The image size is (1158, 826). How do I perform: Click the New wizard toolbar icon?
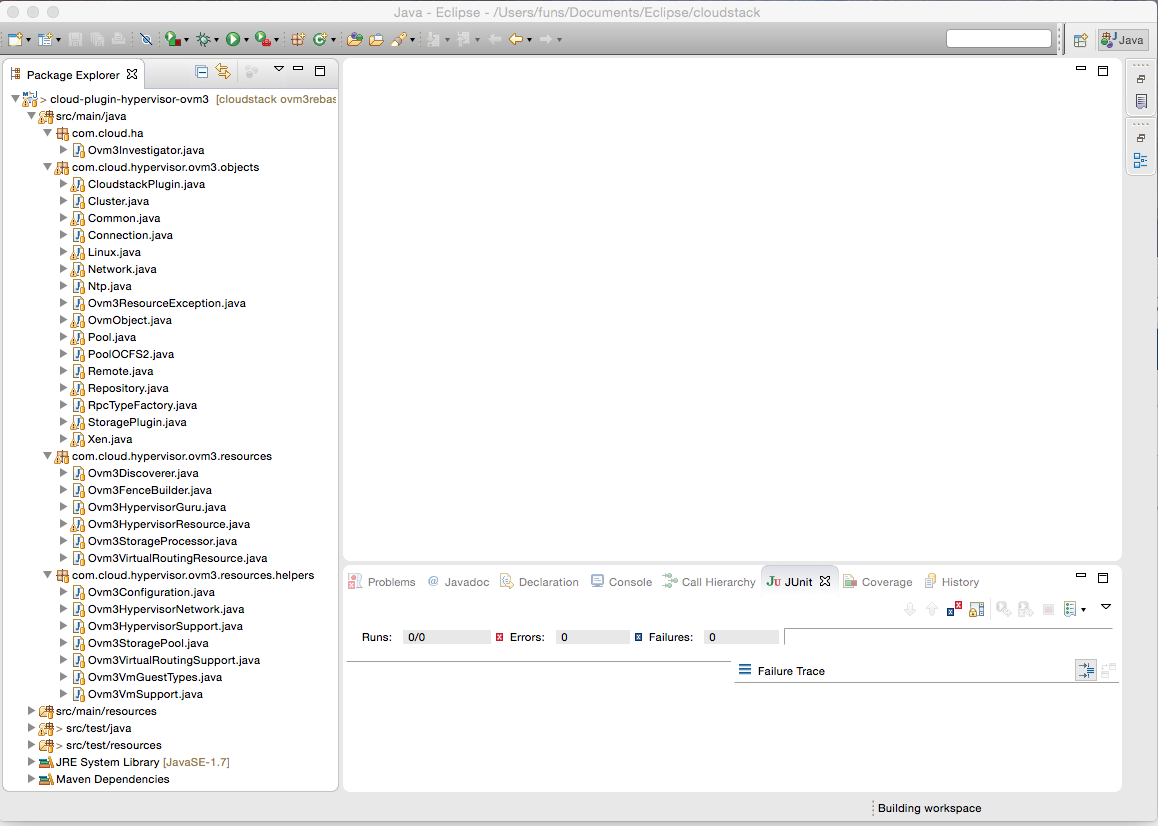[x=16, y=39]
